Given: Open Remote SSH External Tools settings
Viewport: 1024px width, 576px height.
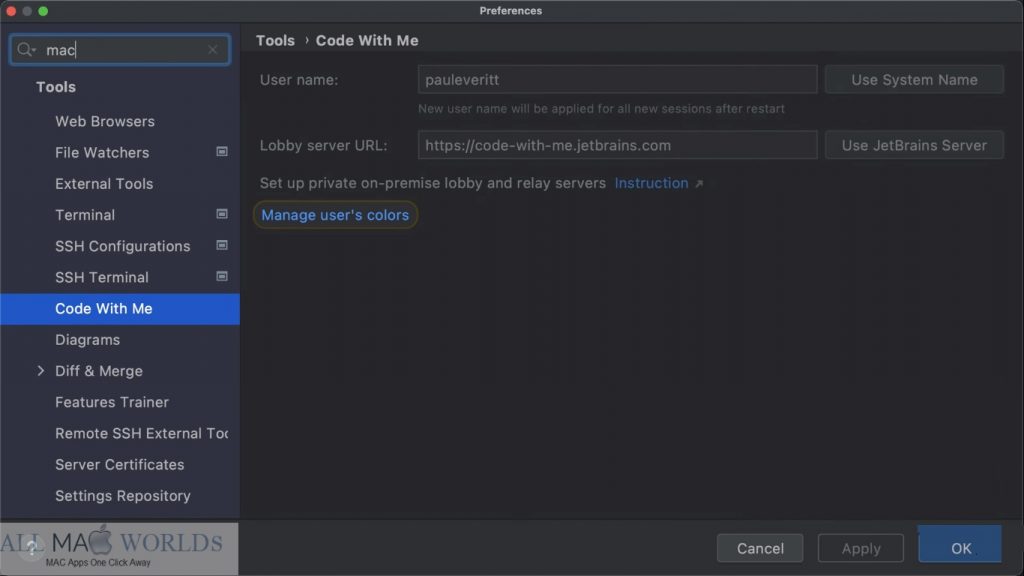Looking at the screenshot, I should (142, 434).
